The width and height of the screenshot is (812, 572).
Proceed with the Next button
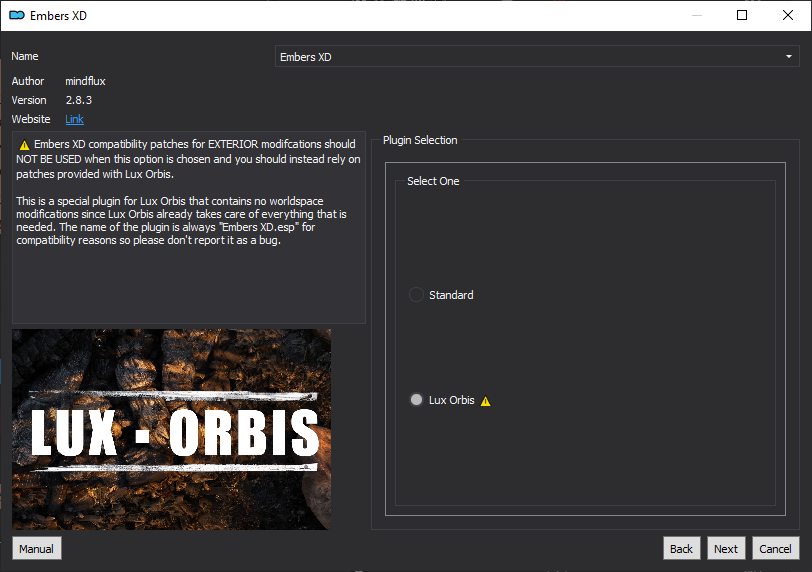point(726,548)
